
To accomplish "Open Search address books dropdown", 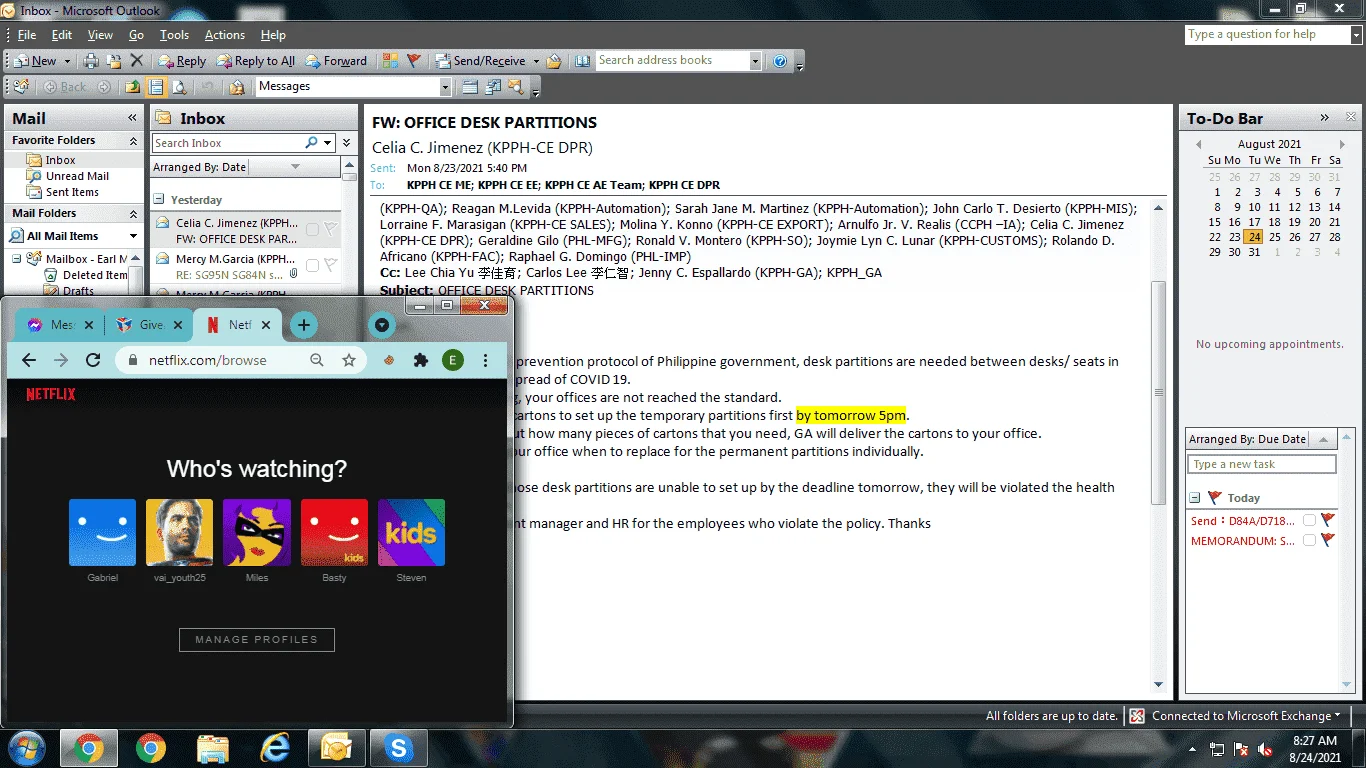I will (755, 61).
